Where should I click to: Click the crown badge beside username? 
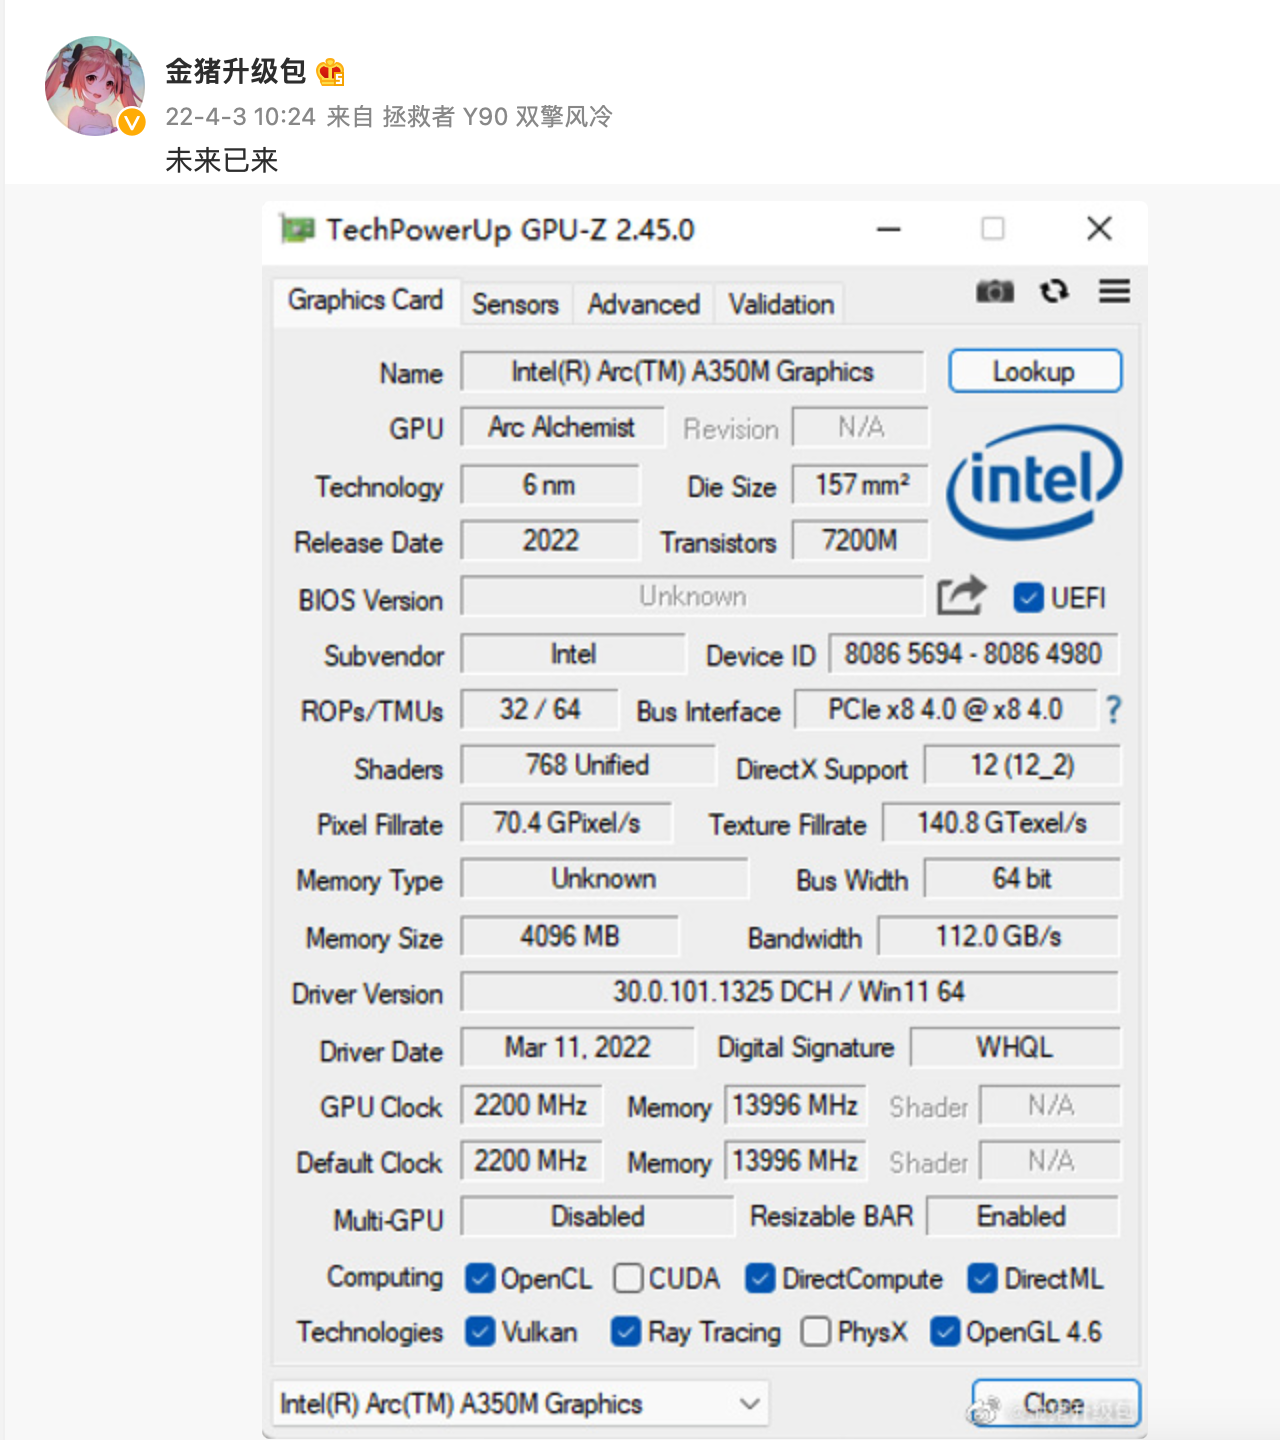pos(330,72)
